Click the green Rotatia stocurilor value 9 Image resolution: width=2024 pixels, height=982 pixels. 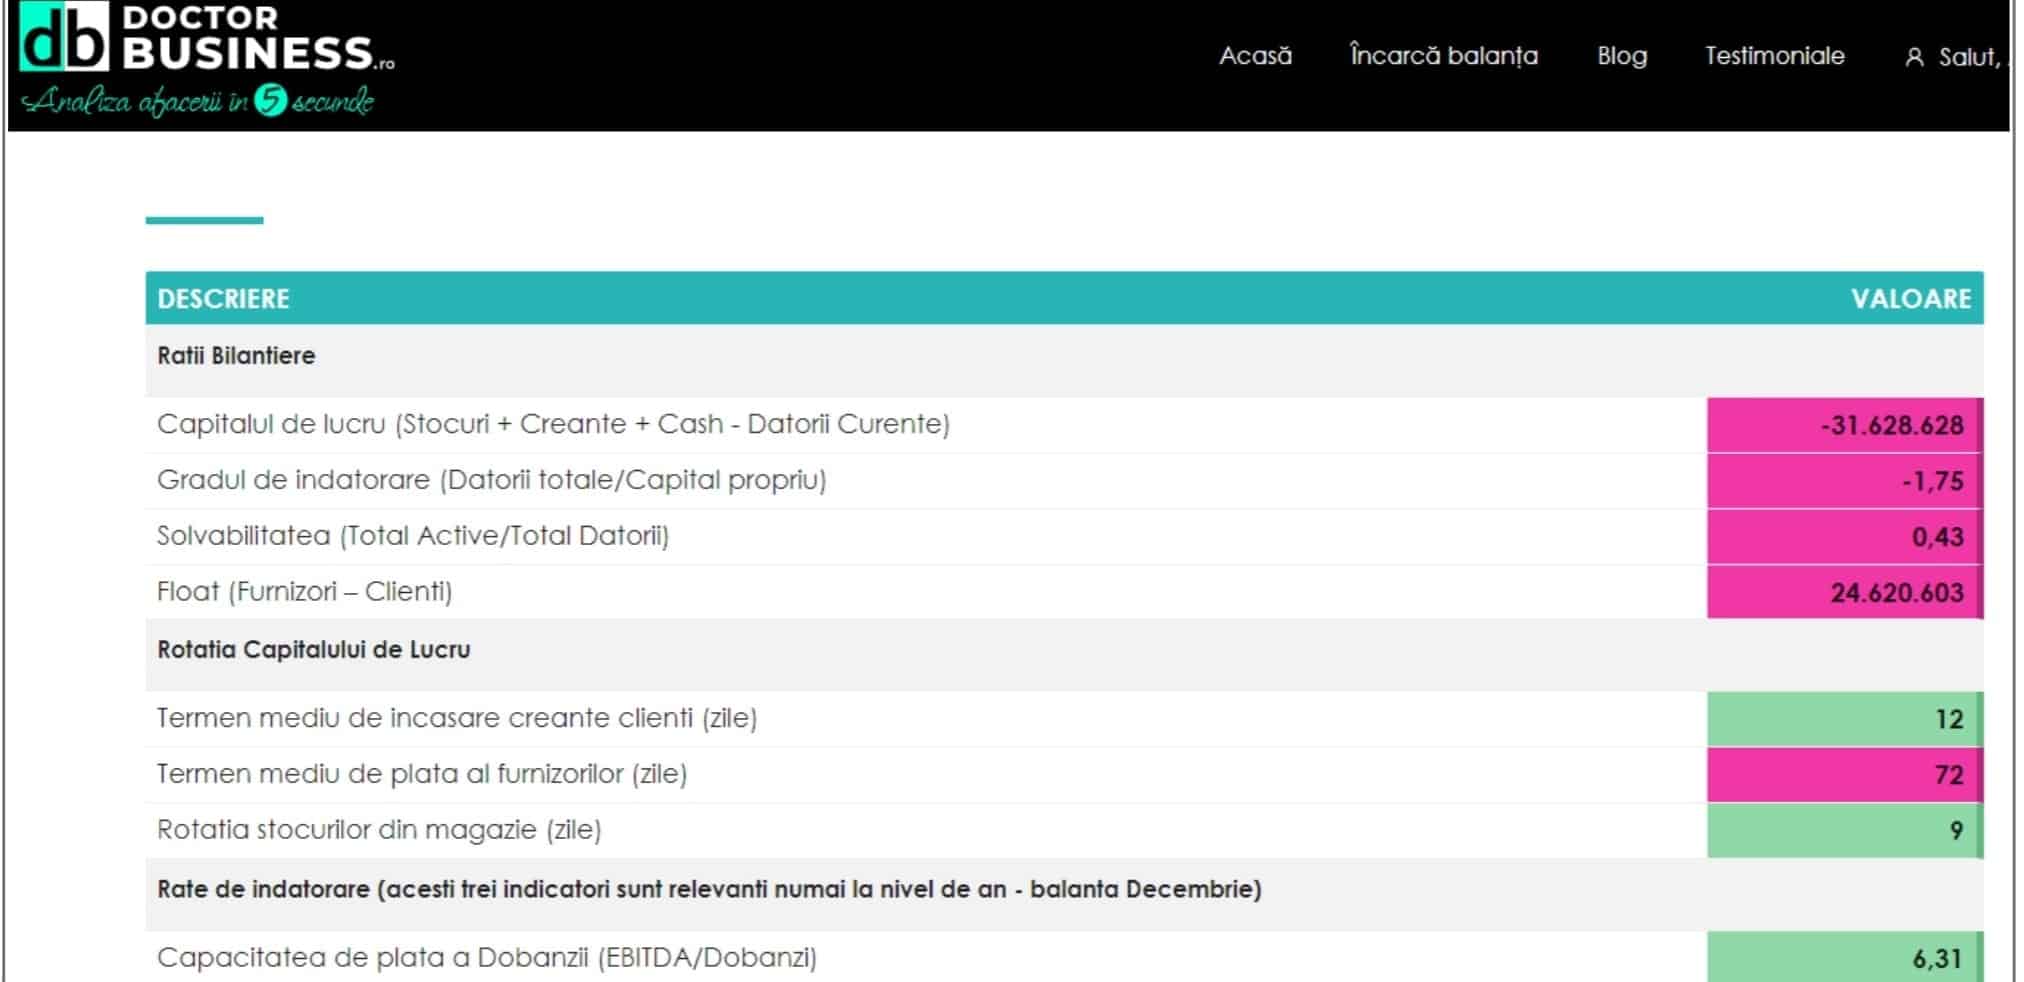(1955, 831)
